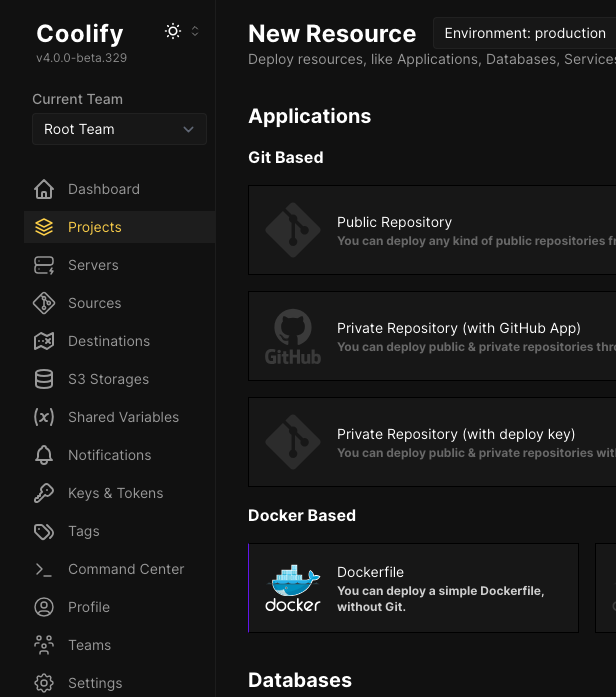Open the Environment: production selector
The width and height of the screenshot is (616, 697).
tap(525, 33)
